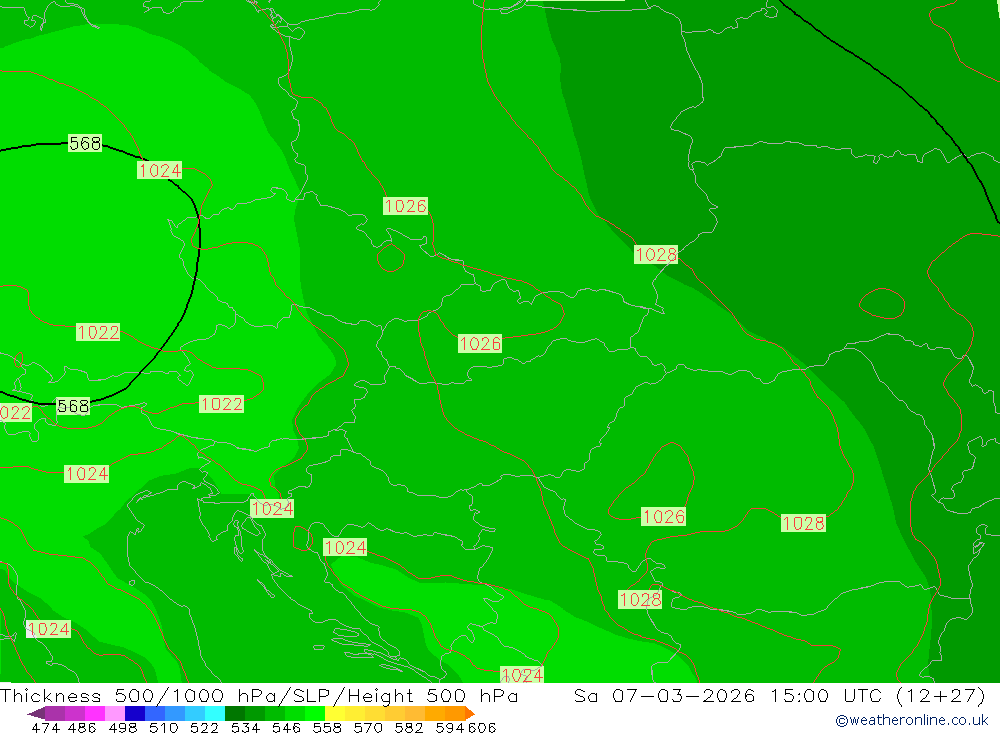Select the light pink legend swatch
1000x733 pixels.
pos(115,713)
